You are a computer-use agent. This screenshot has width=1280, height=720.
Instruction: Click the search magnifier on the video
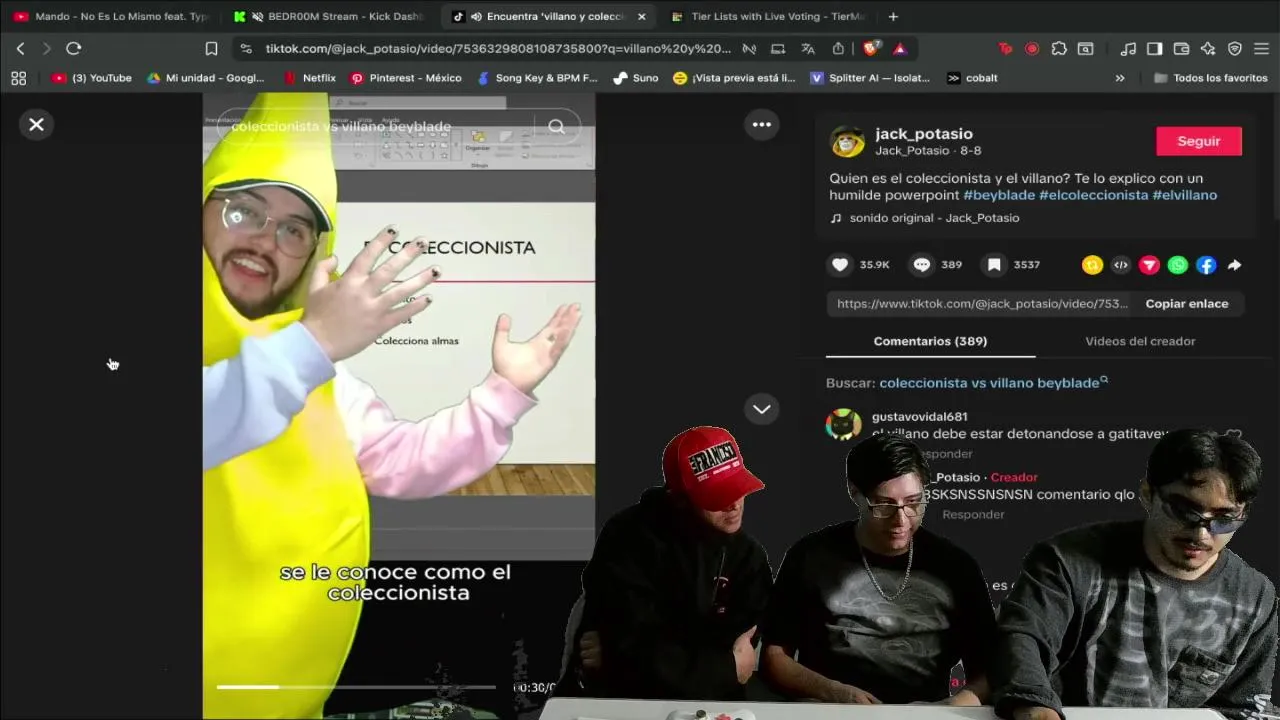(x=556, y=126)
